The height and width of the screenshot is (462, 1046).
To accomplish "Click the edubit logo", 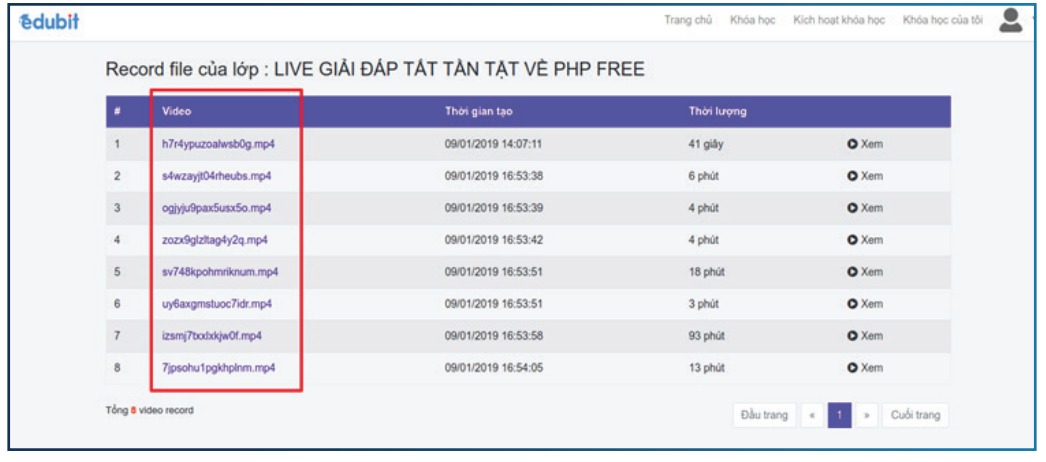I will coord(49,21).
